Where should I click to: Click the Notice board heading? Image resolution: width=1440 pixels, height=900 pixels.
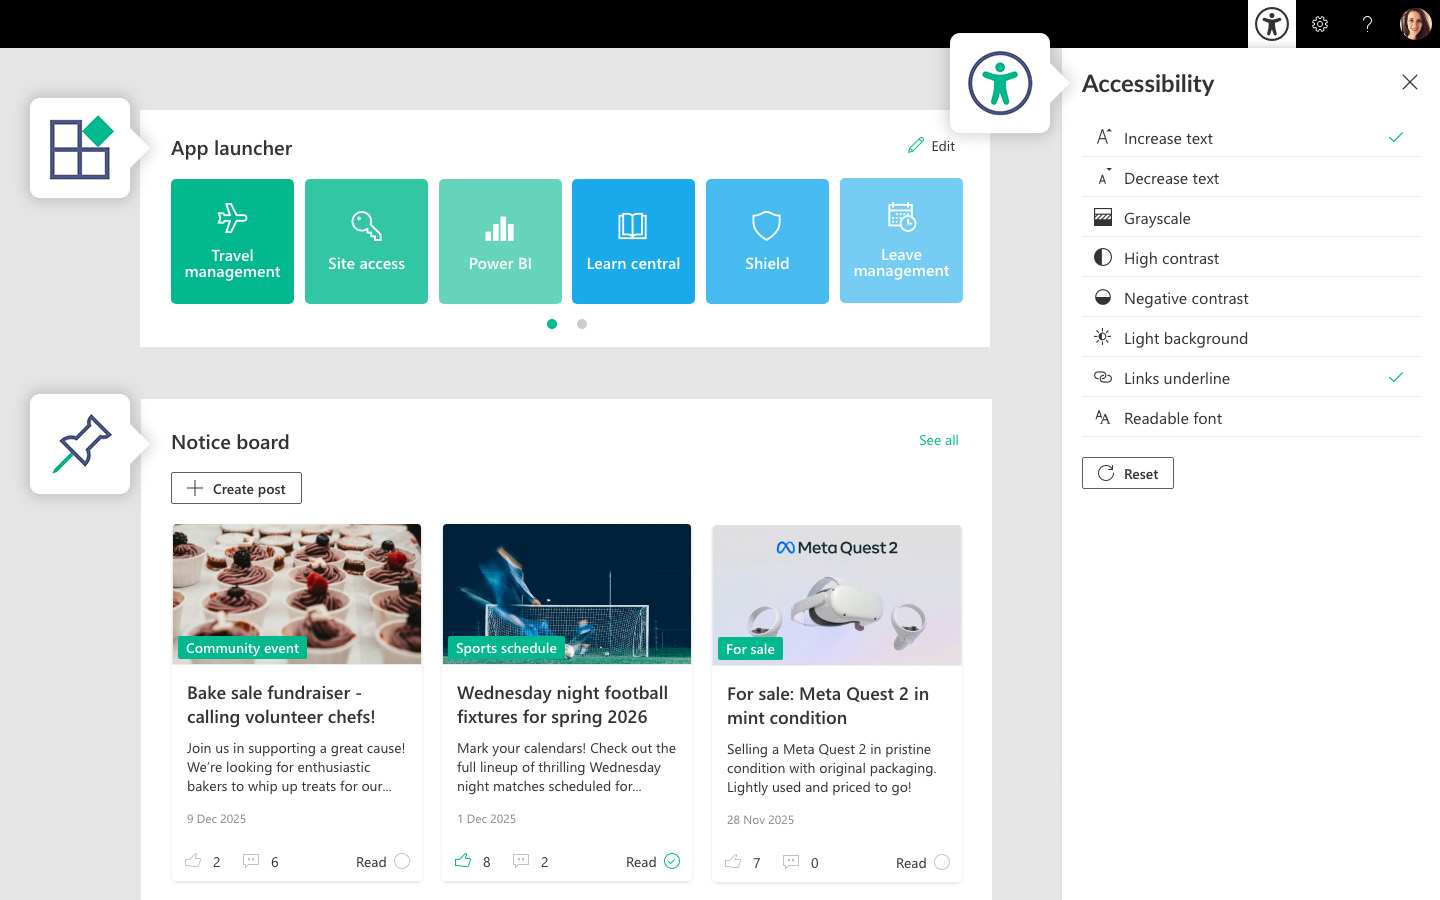(230, 442)
